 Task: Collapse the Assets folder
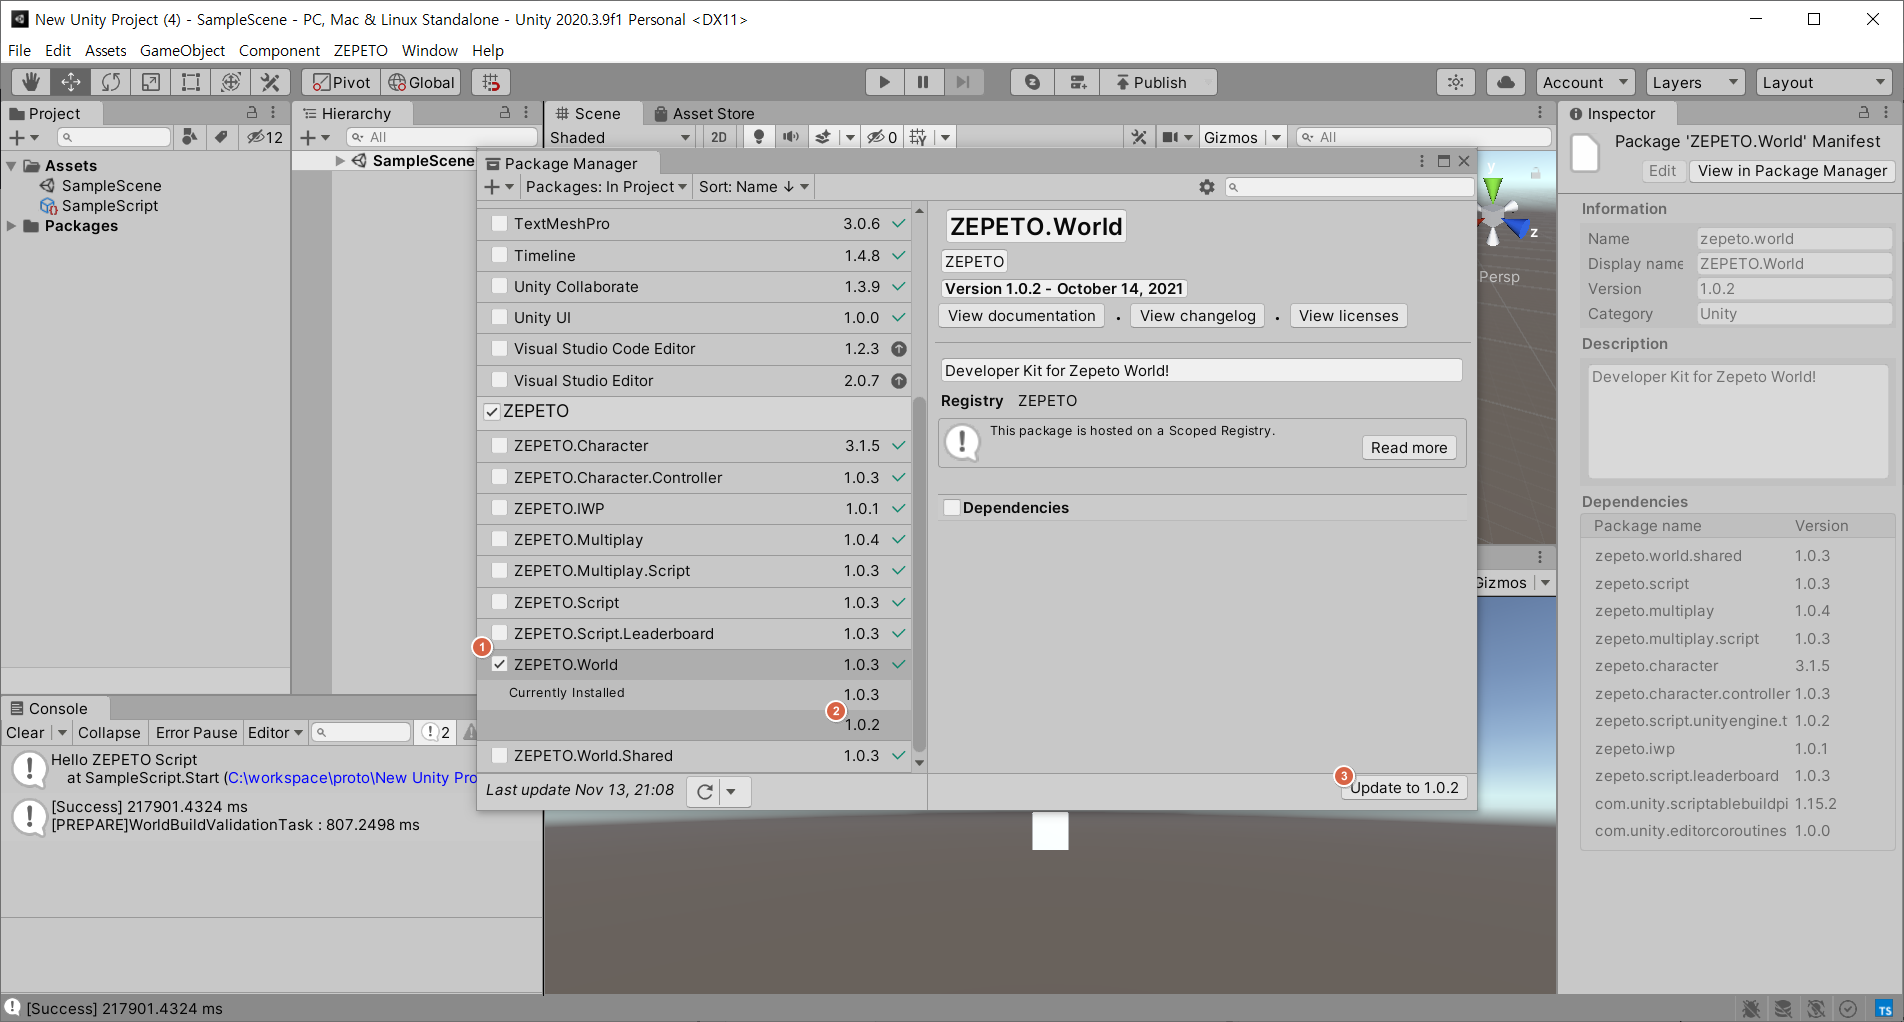12,166
